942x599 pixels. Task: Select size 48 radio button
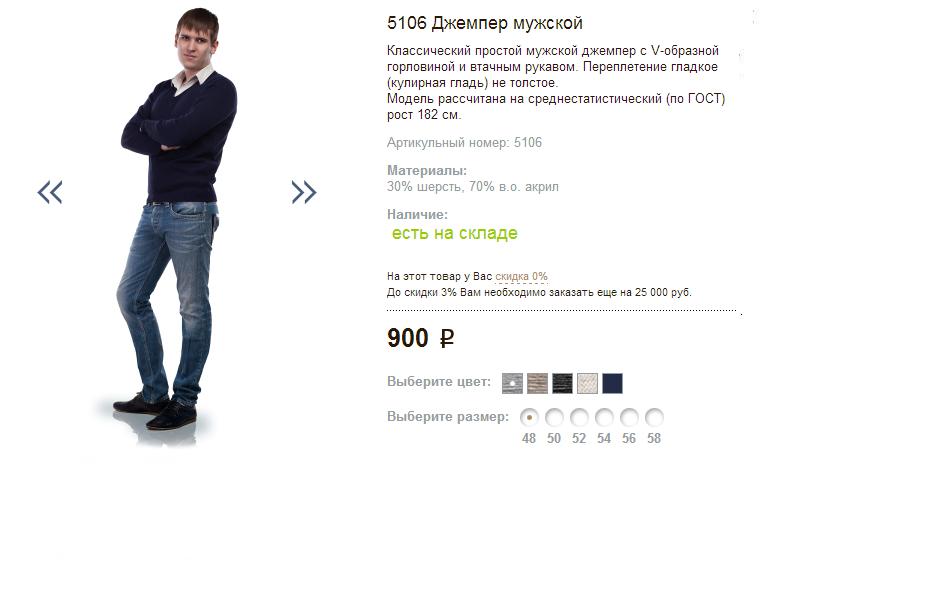[529, 417]
